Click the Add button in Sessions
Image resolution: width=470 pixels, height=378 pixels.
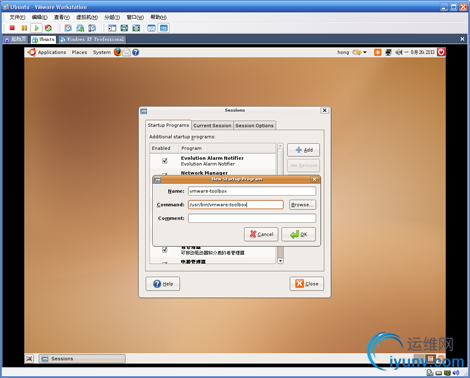[x=303, y=150]
